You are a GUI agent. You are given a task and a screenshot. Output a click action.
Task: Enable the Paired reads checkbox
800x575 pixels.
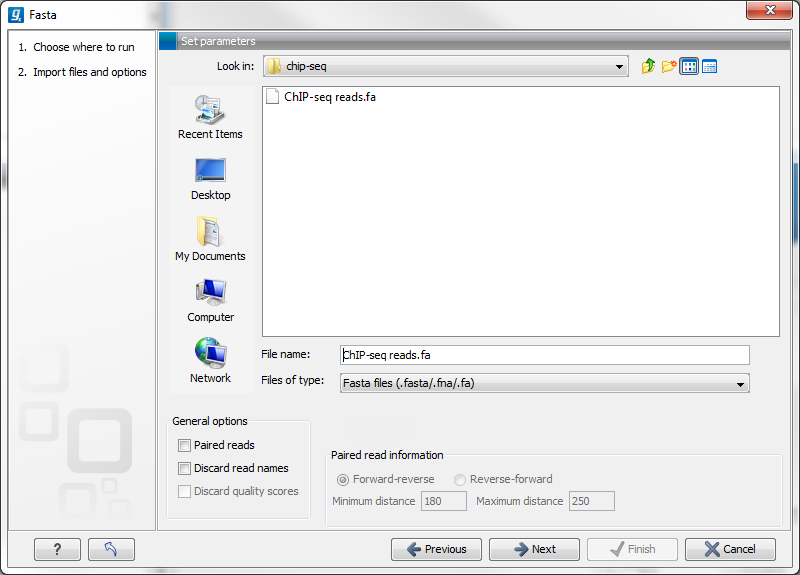coord(184,446)
